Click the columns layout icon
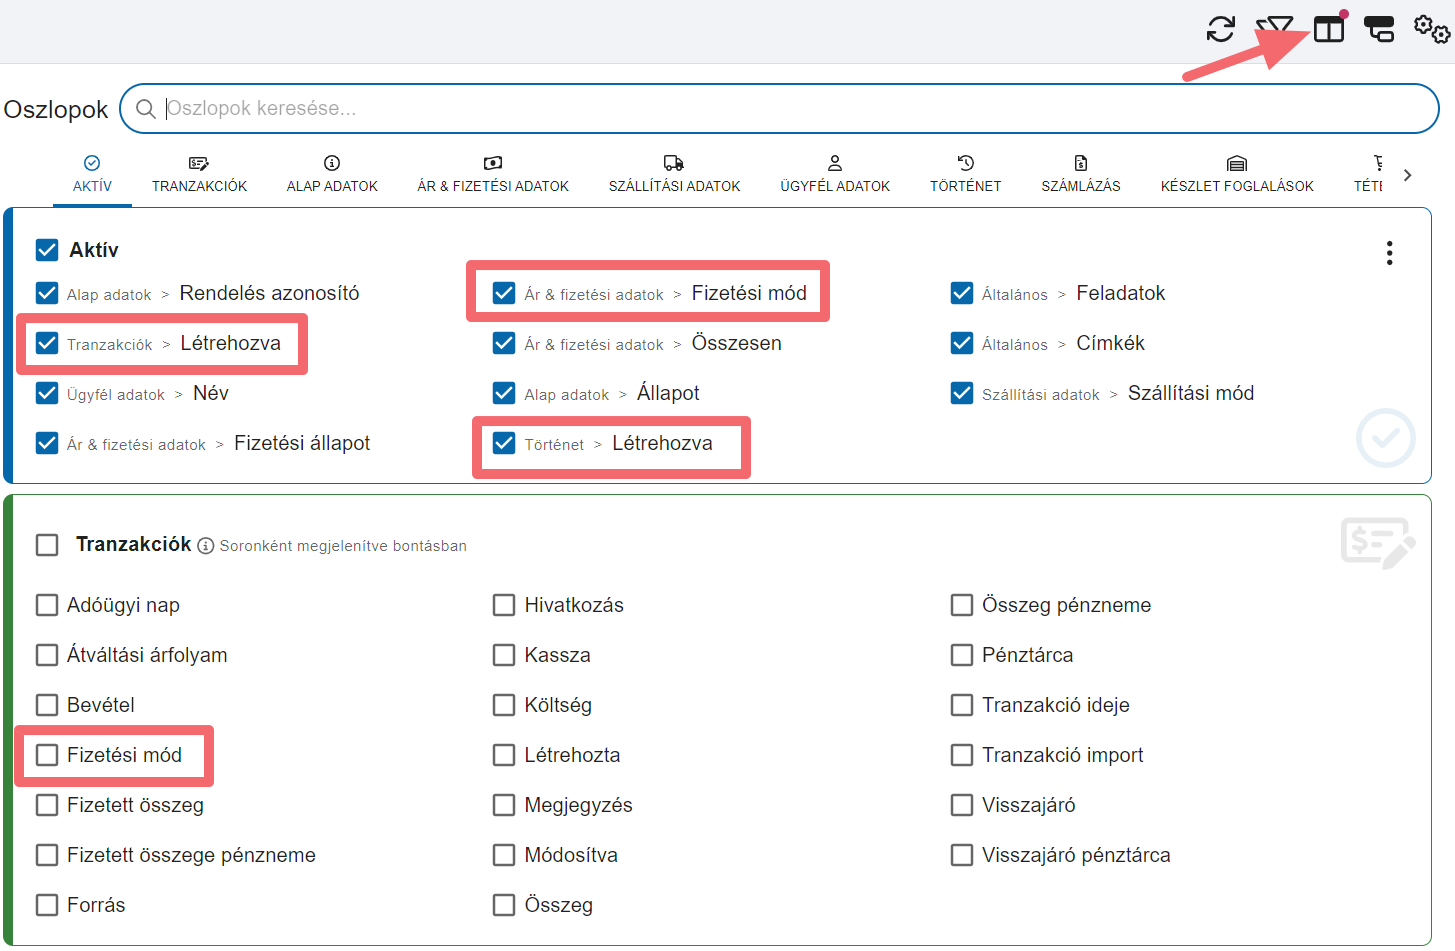 click(1328, 30)
